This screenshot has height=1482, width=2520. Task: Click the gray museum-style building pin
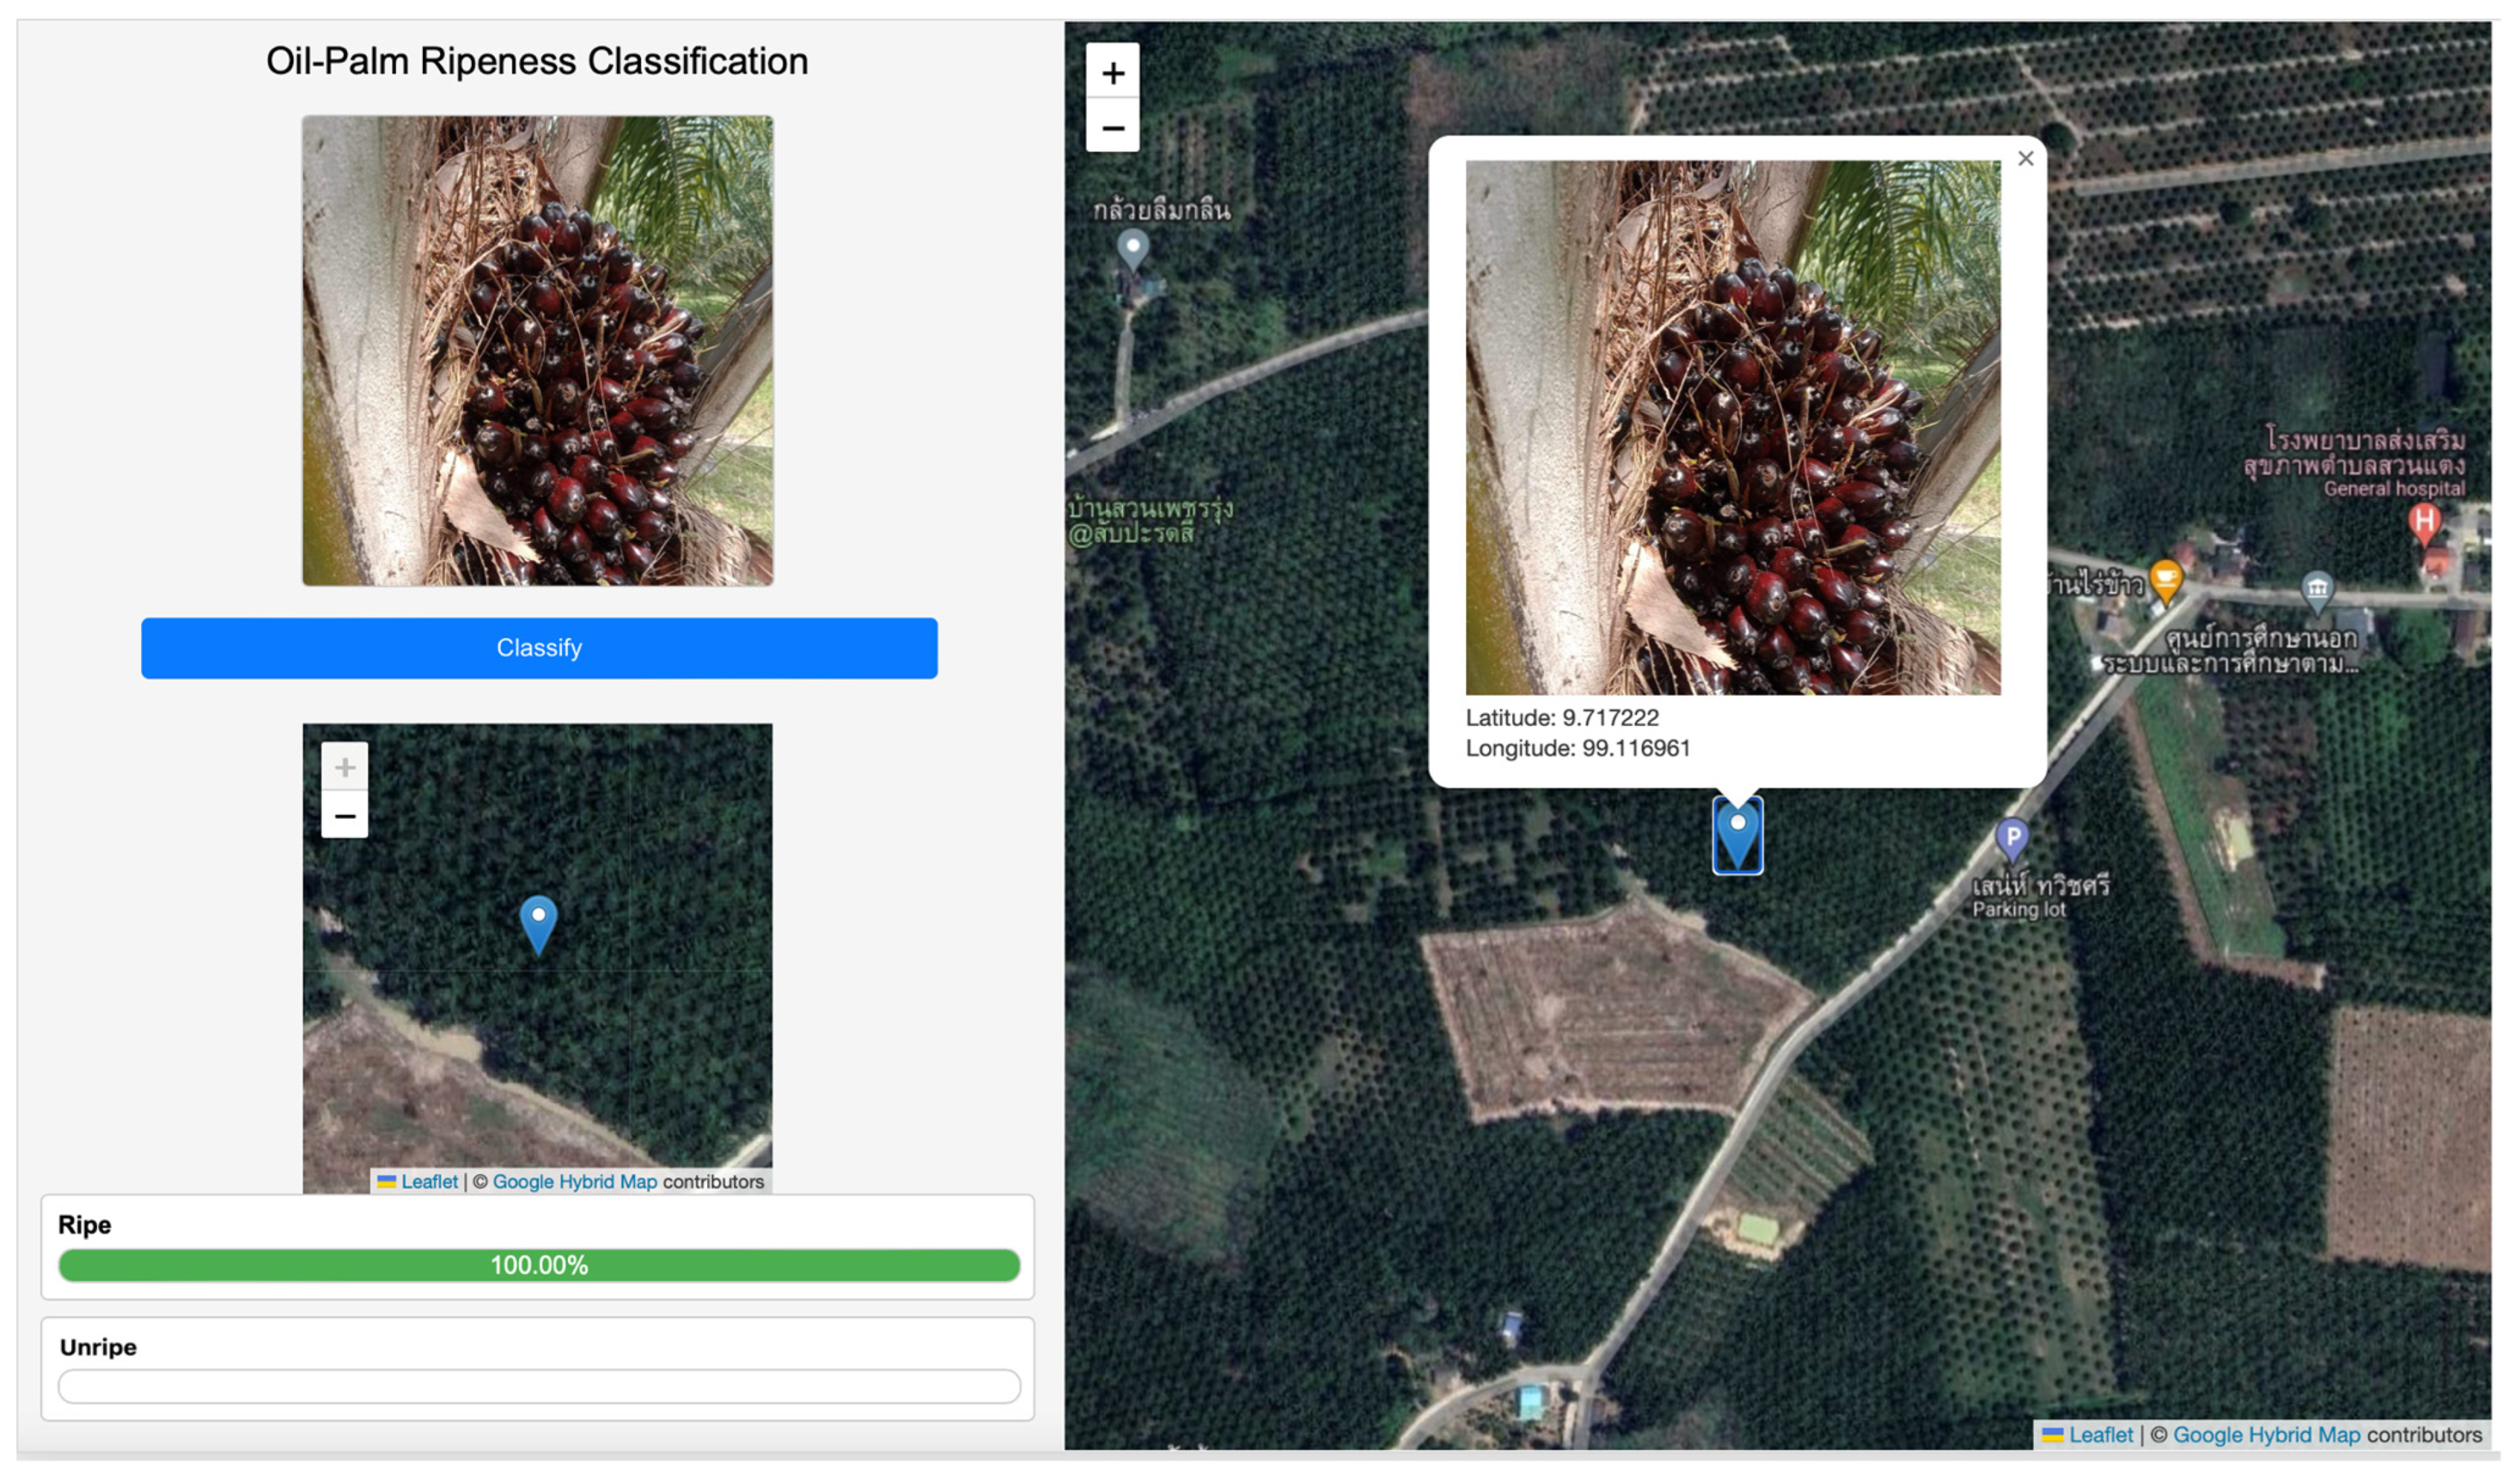click(x=2317, y=589)
